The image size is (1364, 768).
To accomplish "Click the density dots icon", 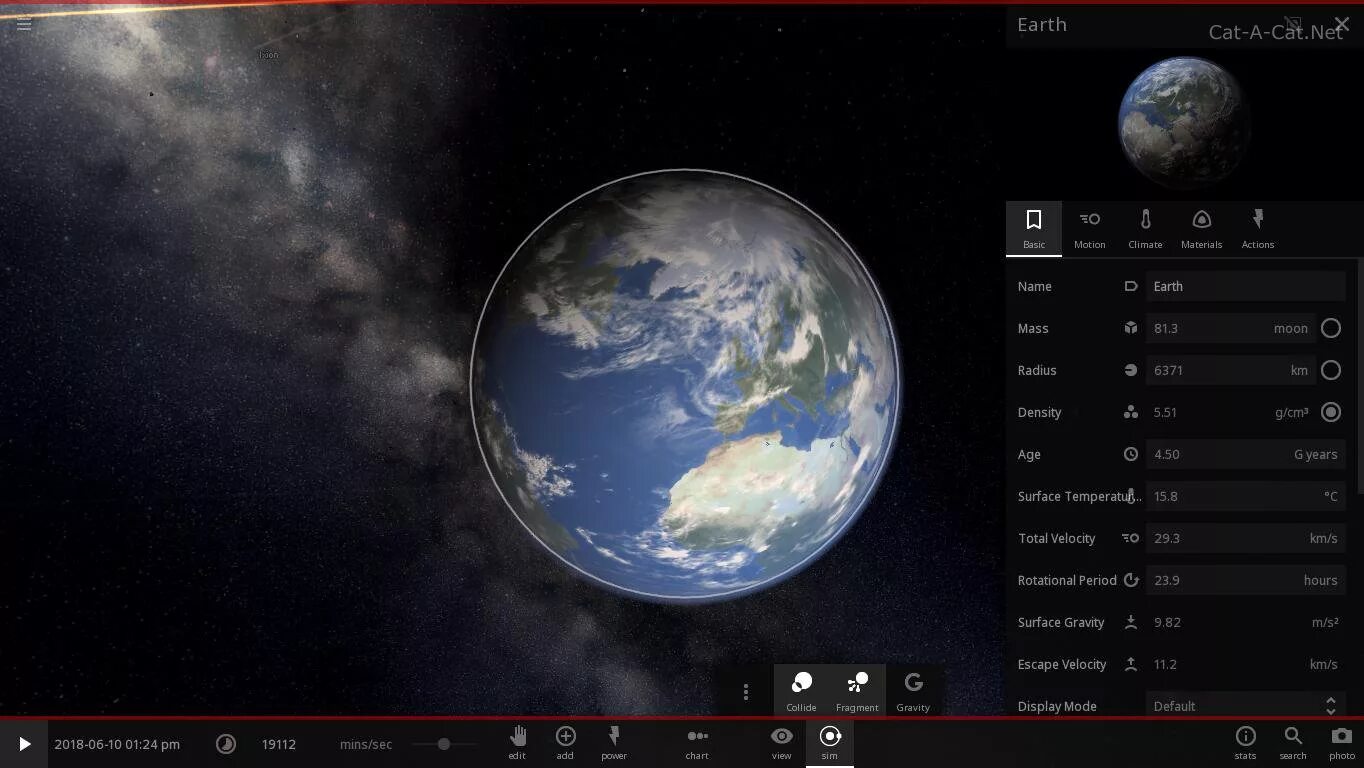I will point(1131,412).
